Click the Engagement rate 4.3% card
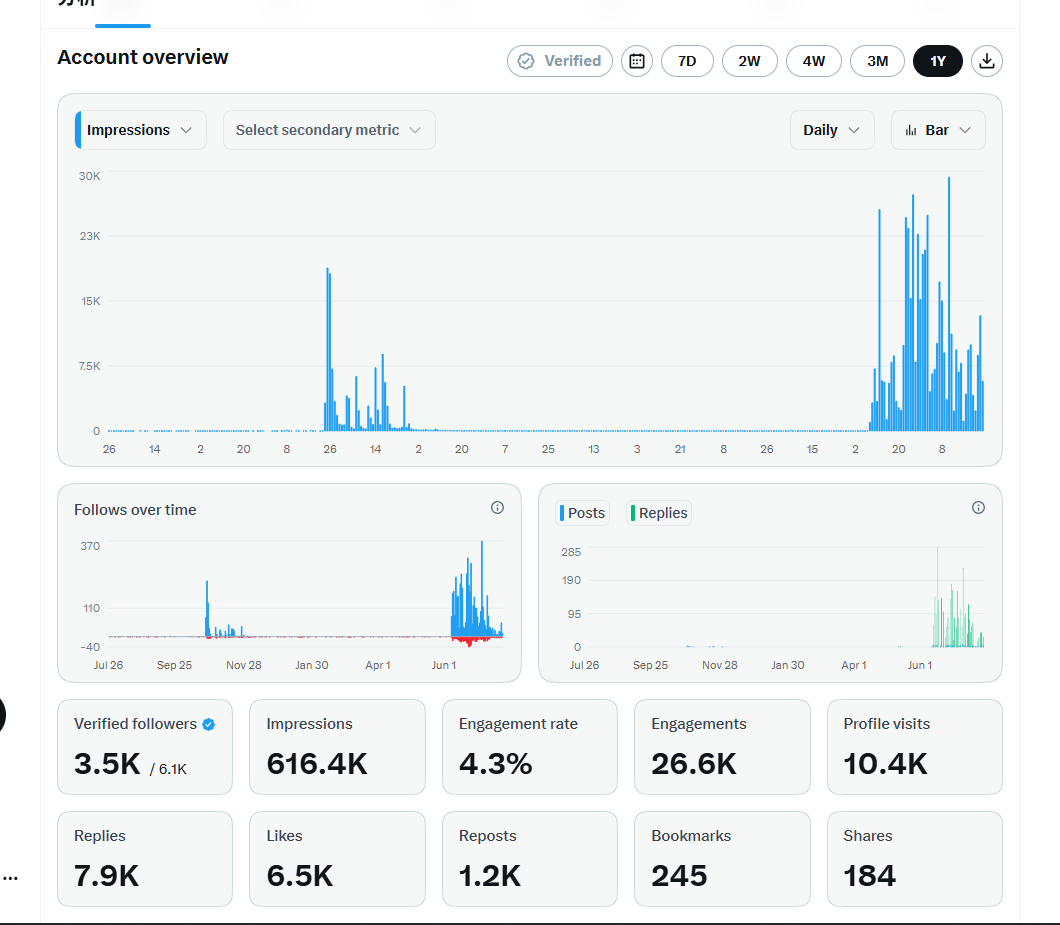 point(530,747)
